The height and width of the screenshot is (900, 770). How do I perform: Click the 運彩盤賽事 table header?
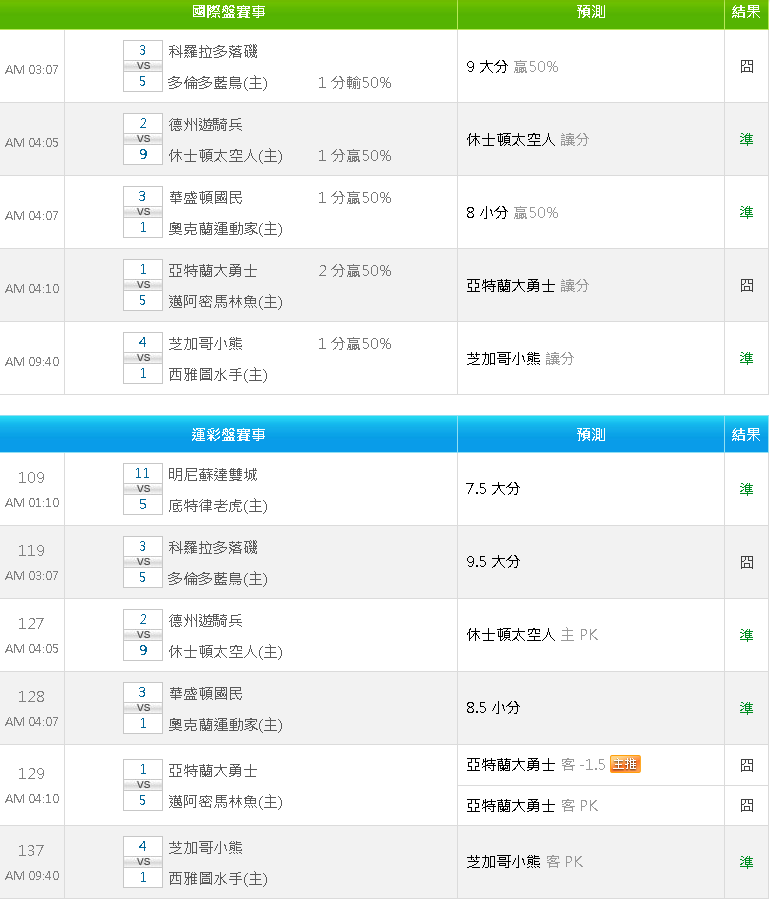pyautogui.click(x=228, y=435)
